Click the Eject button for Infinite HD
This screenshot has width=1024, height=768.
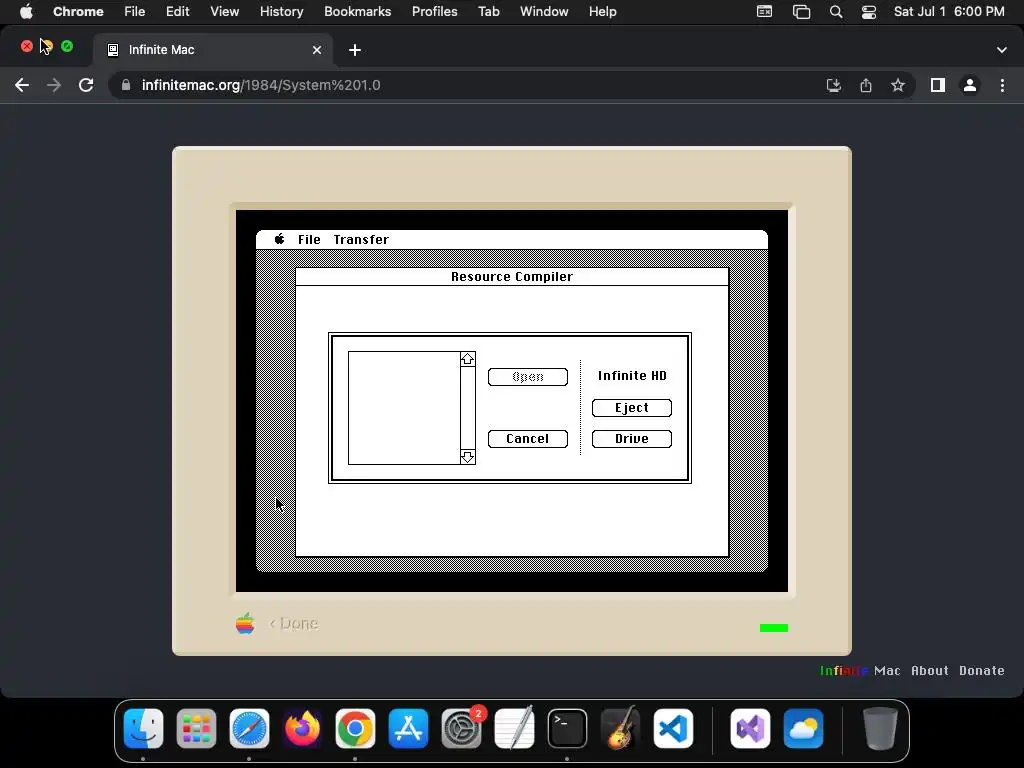pyautogui.click(x=632, y=408)
